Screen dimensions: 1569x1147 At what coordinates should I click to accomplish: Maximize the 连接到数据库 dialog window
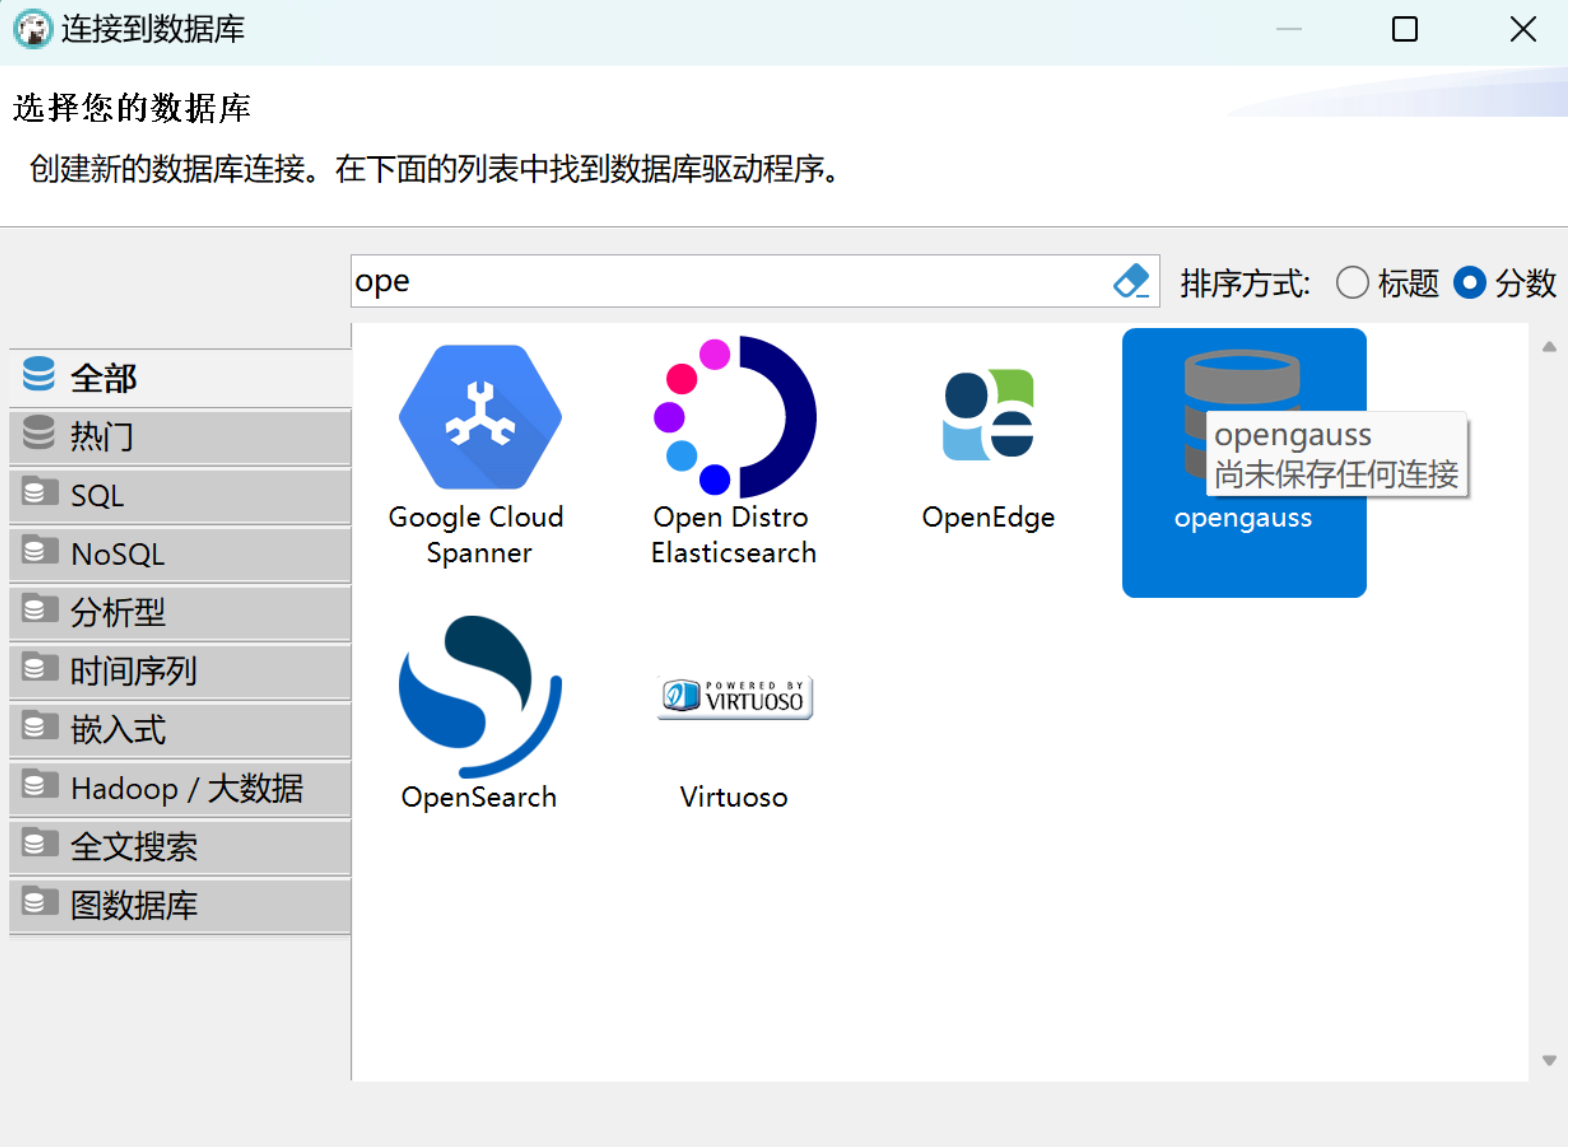(1405, 29)
